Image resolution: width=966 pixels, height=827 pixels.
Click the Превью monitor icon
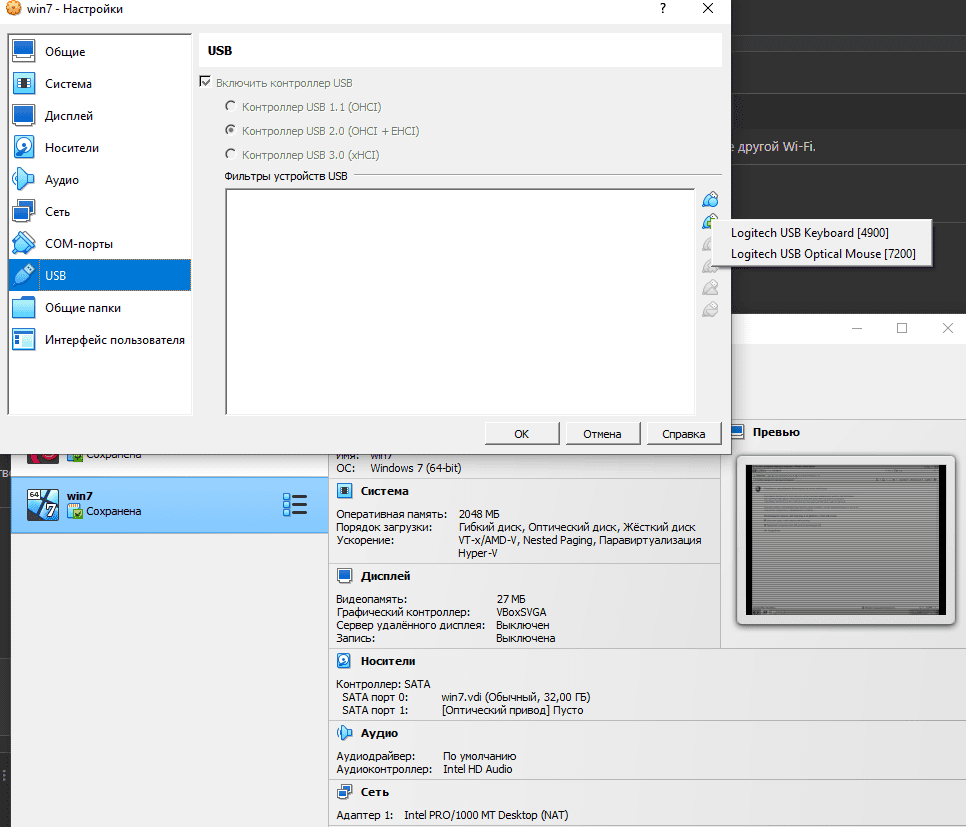pos(738,432)
